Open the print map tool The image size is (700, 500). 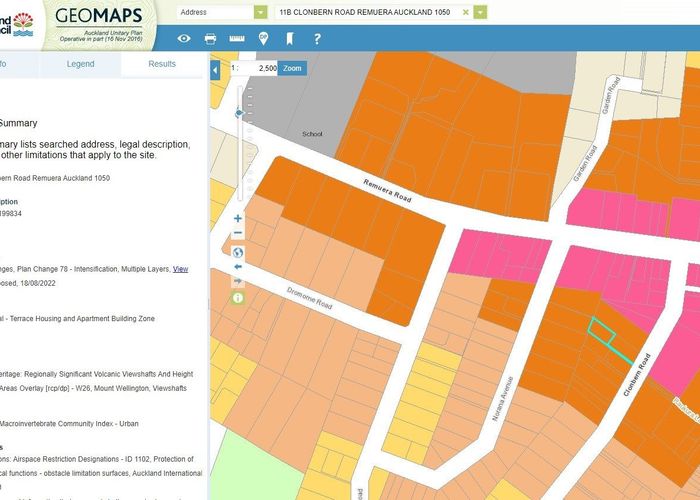(211, 39)
